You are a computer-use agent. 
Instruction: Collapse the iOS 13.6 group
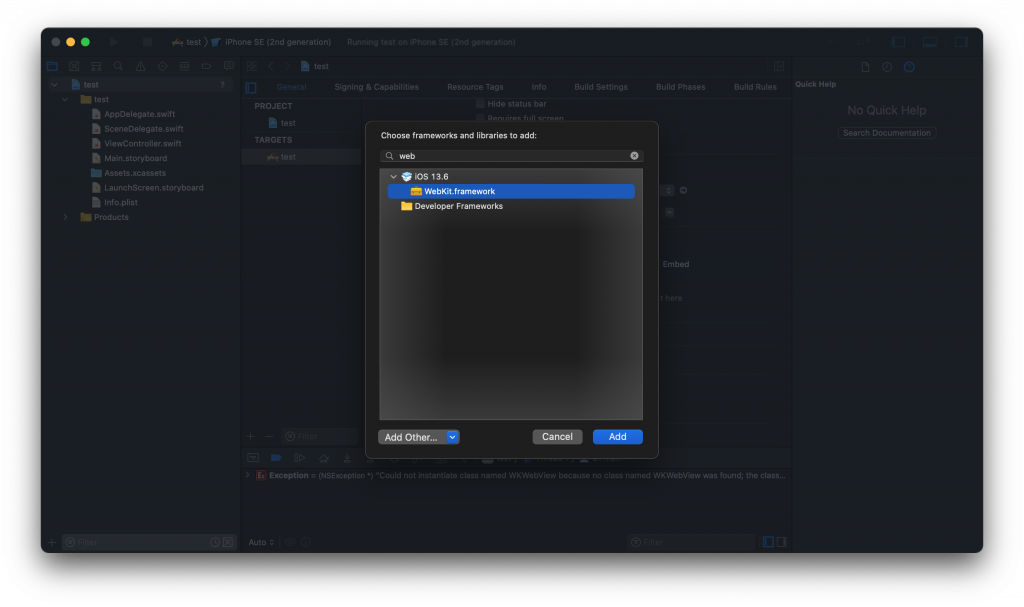click(393, 176)
